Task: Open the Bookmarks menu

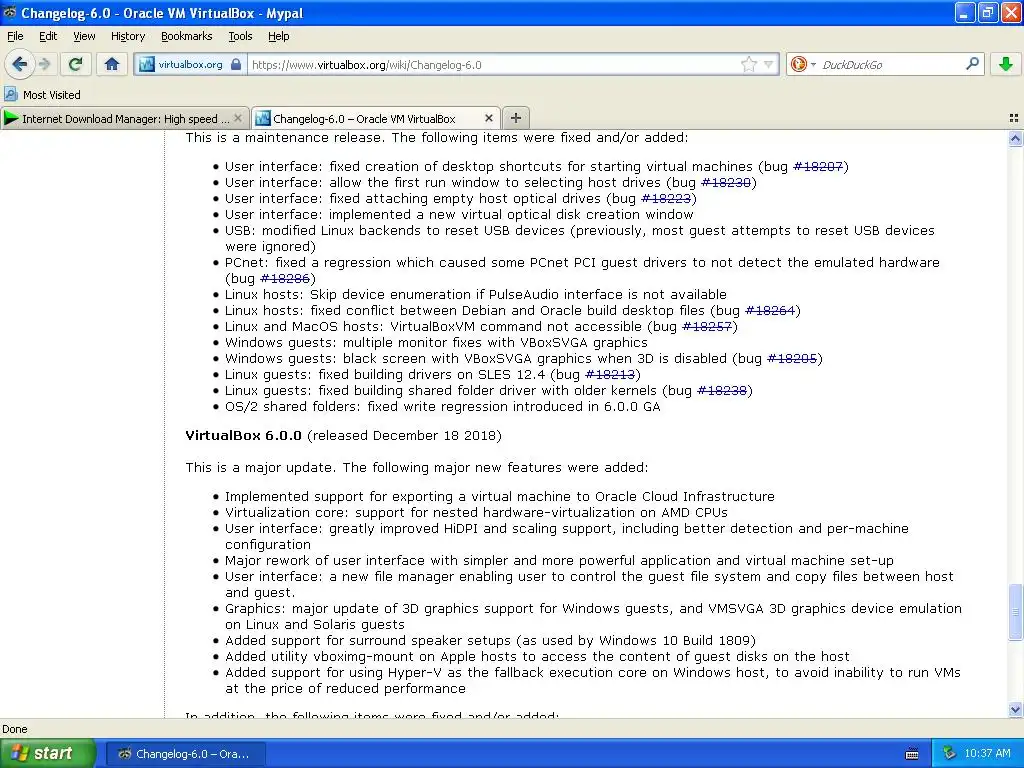Action: 187,37
